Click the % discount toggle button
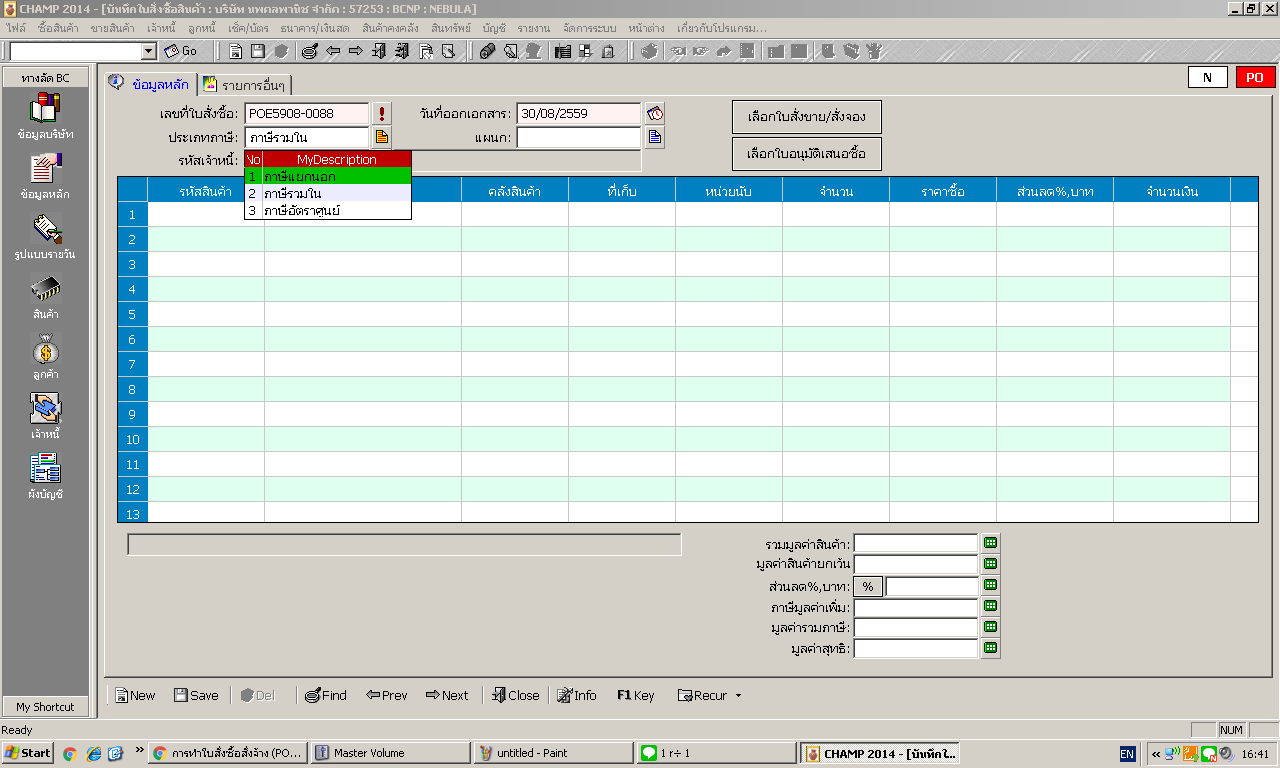Viewport: 1280px width, 768px height. tap(868, 587)
